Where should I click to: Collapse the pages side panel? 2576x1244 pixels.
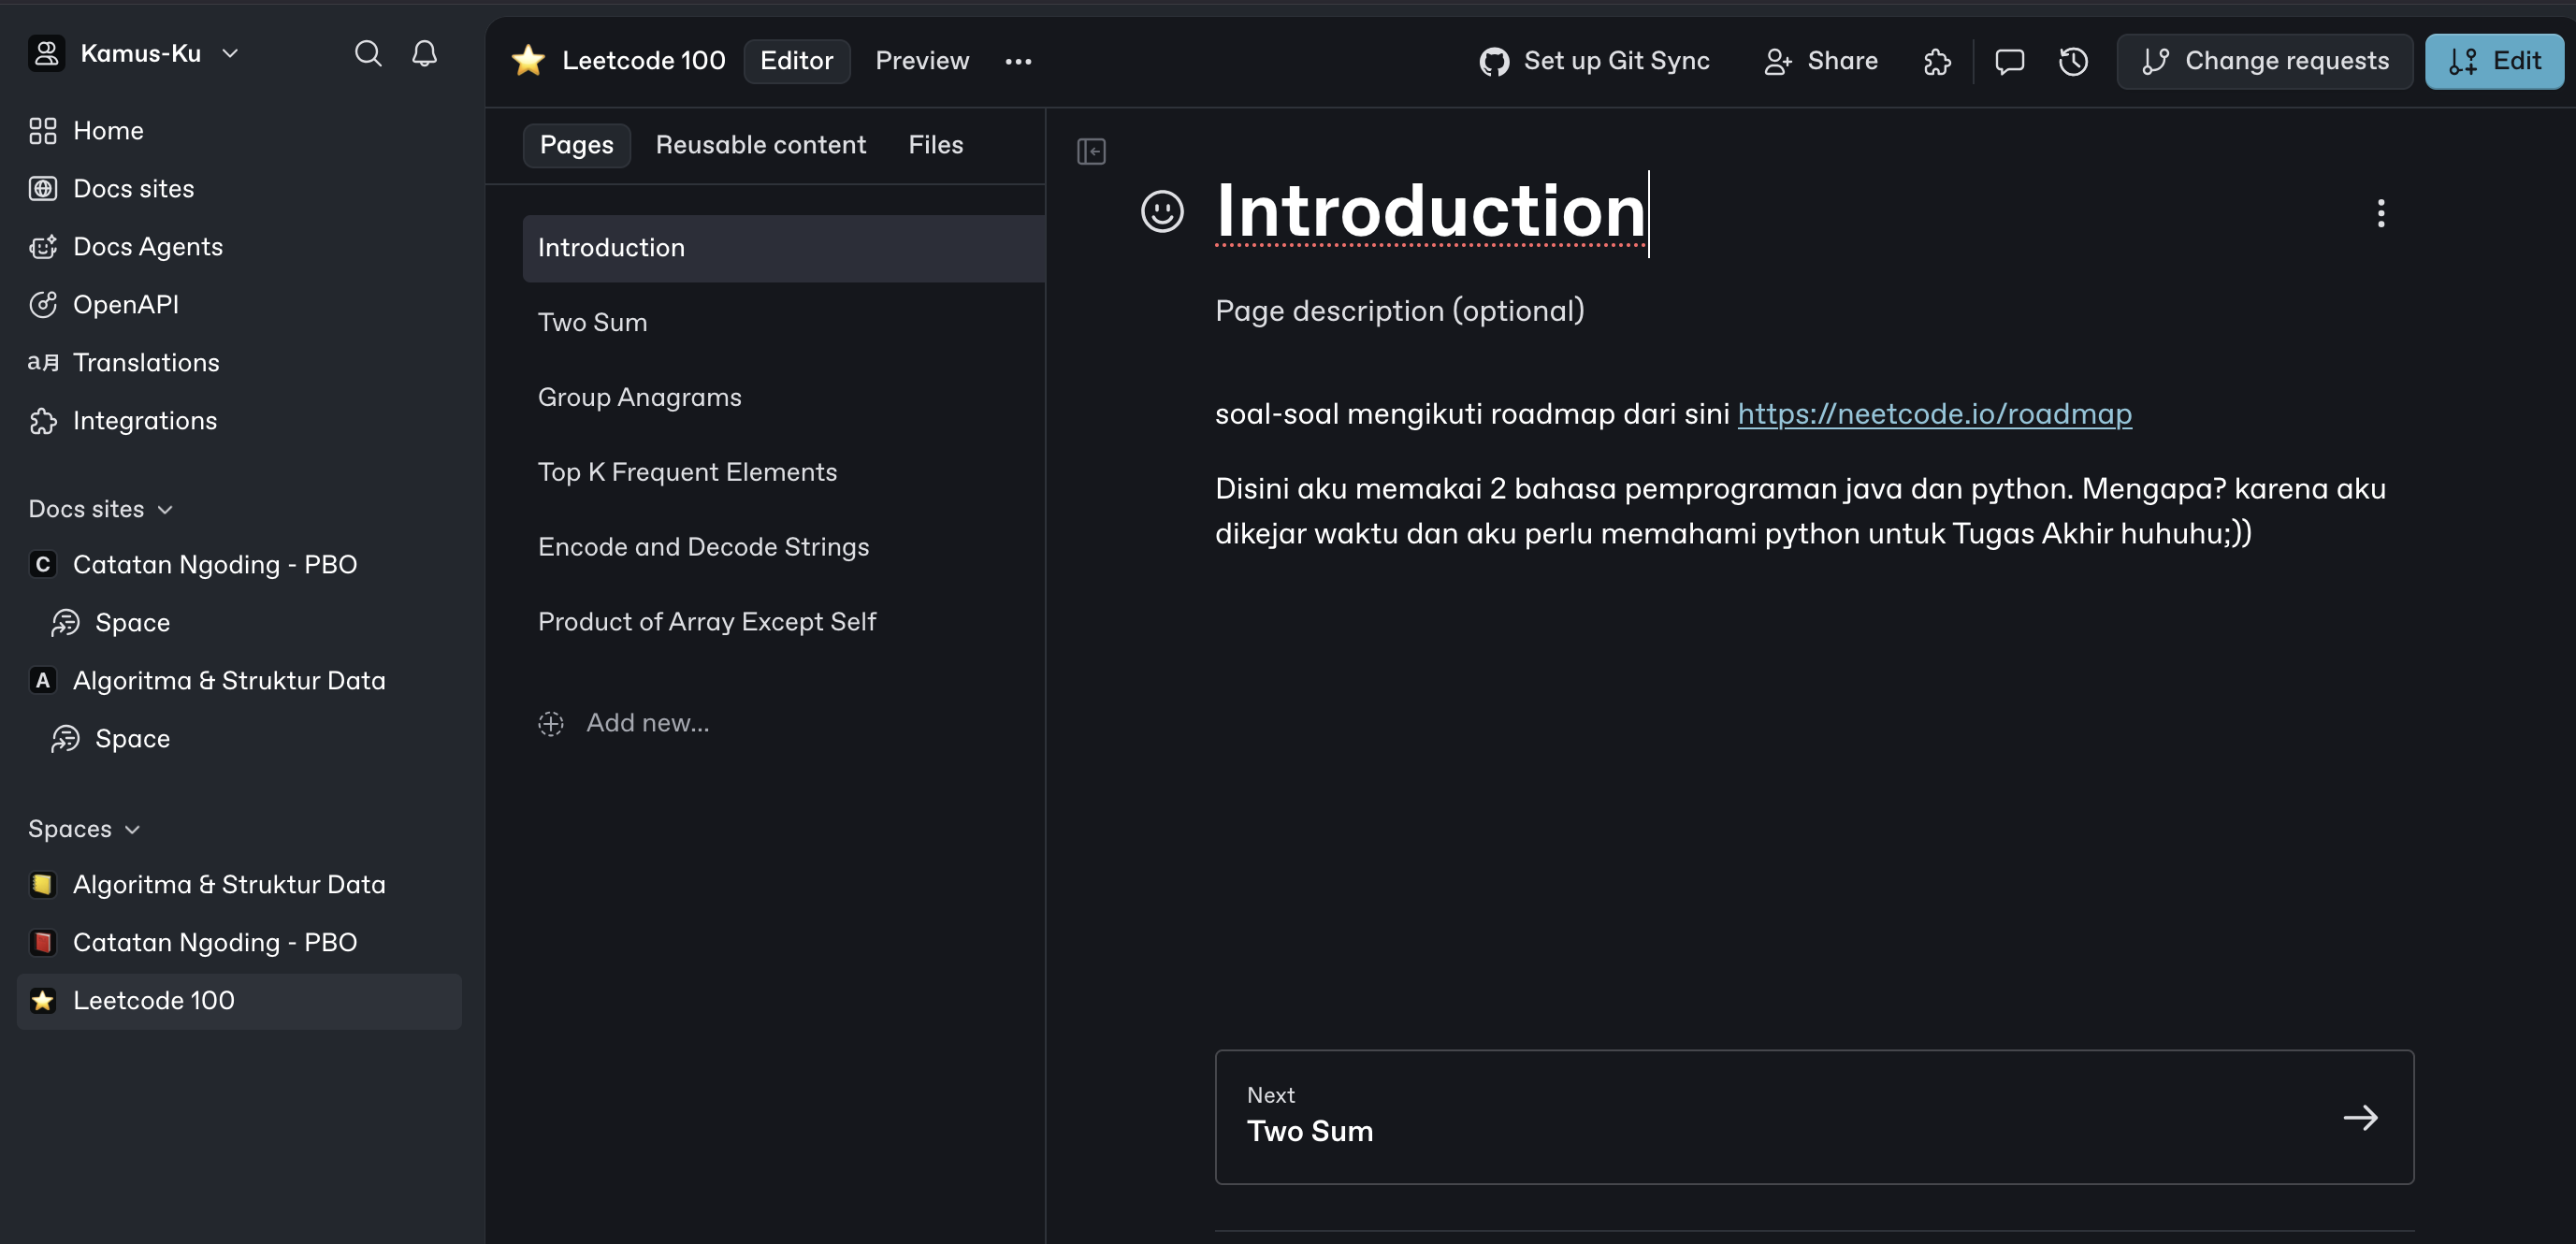[1092, 151]
